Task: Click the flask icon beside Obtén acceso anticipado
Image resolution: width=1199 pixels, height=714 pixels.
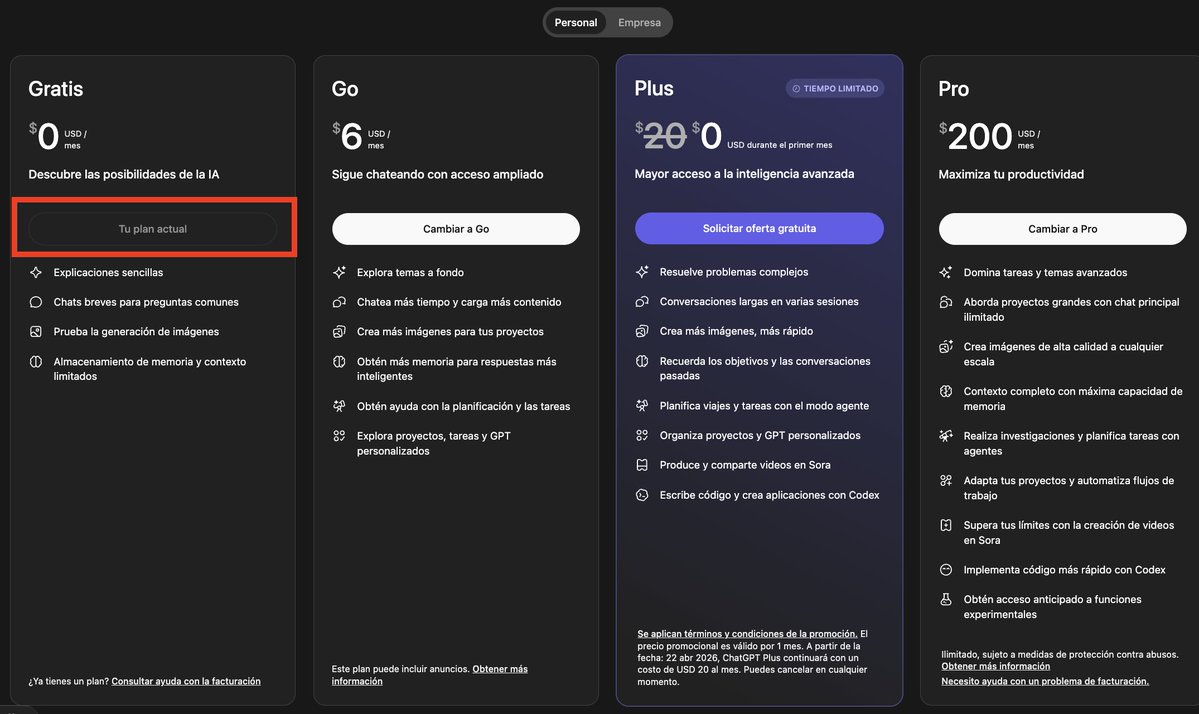Action: tap(946, 599)
